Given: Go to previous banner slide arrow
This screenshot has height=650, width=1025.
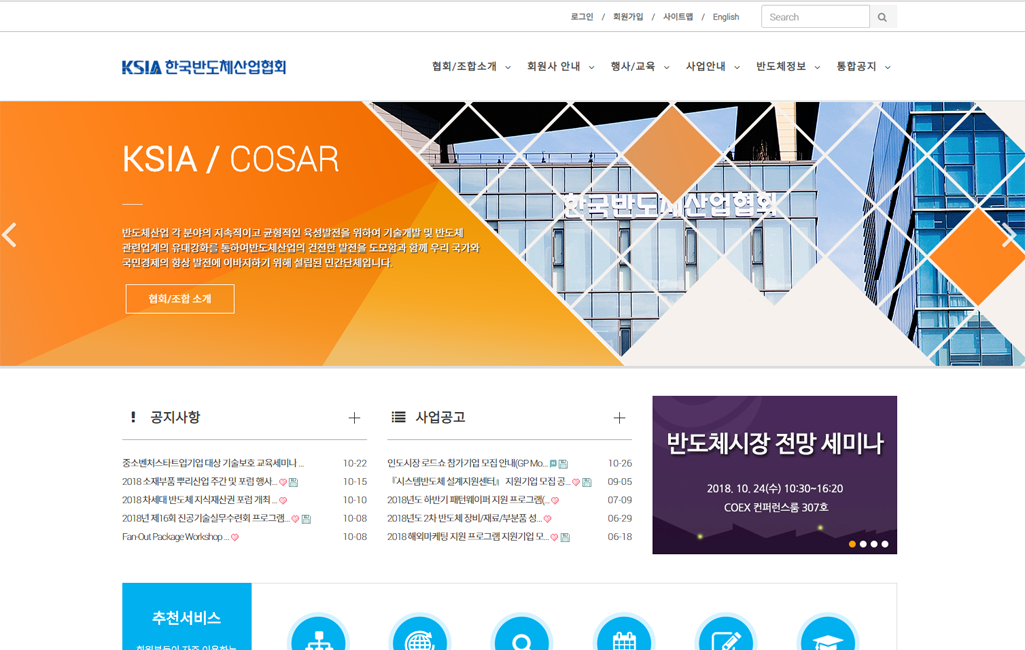Looking at the screenshot, I should 10,235.
